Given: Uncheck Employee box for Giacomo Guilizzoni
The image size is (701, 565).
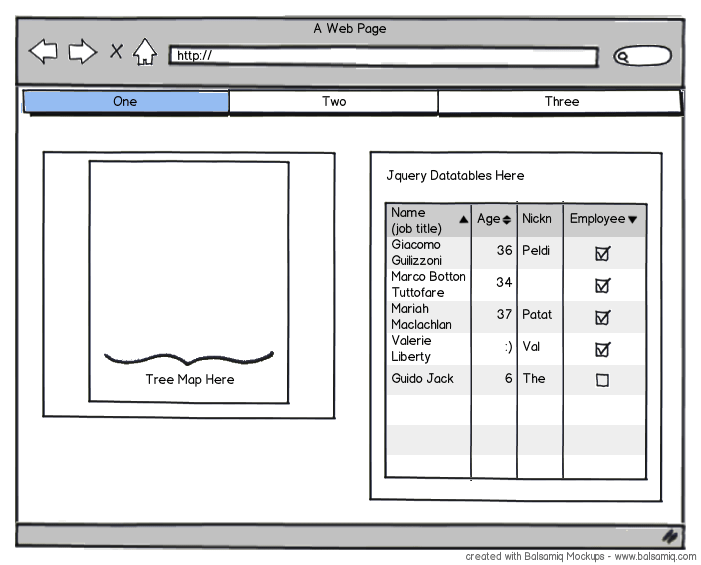Looking at the screenshot, I should pyautogui.click(x=603, y=253).
